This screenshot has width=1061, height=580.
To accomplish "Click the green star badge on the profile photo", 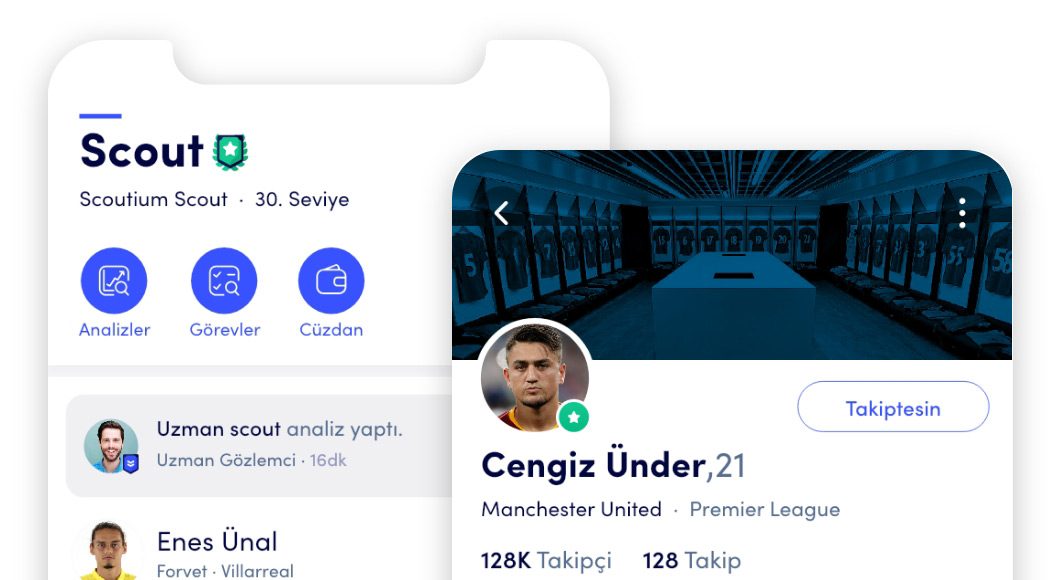I will pos(574,417).
